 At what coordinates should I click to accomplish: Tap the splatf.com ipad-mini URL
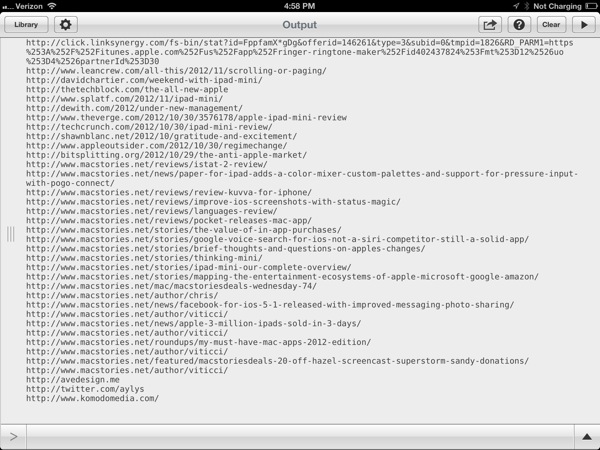pos(124,99)
